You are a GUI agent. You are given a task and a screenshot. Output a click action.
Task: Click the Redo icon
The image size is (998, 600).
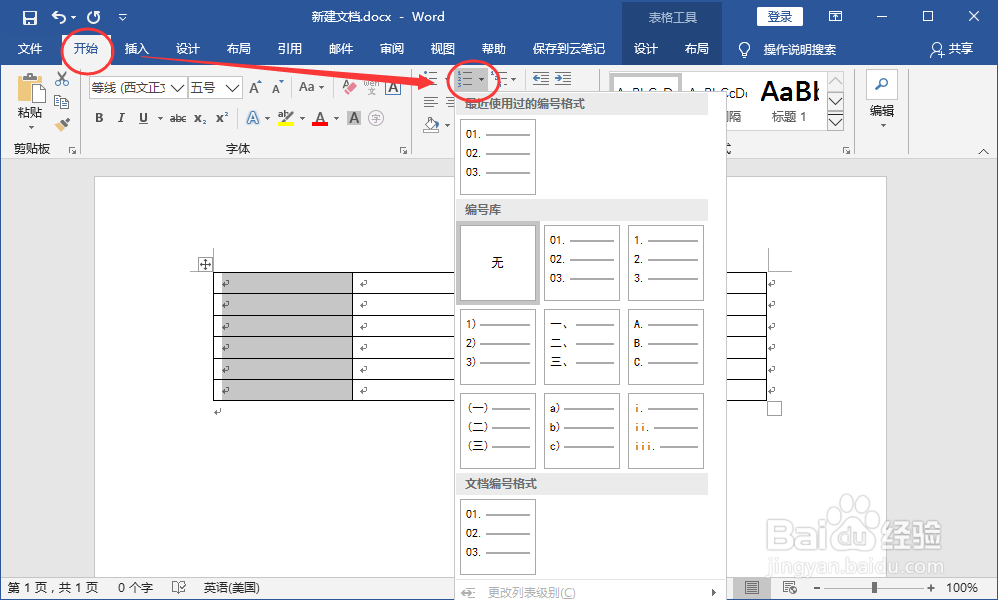[94, 17]
